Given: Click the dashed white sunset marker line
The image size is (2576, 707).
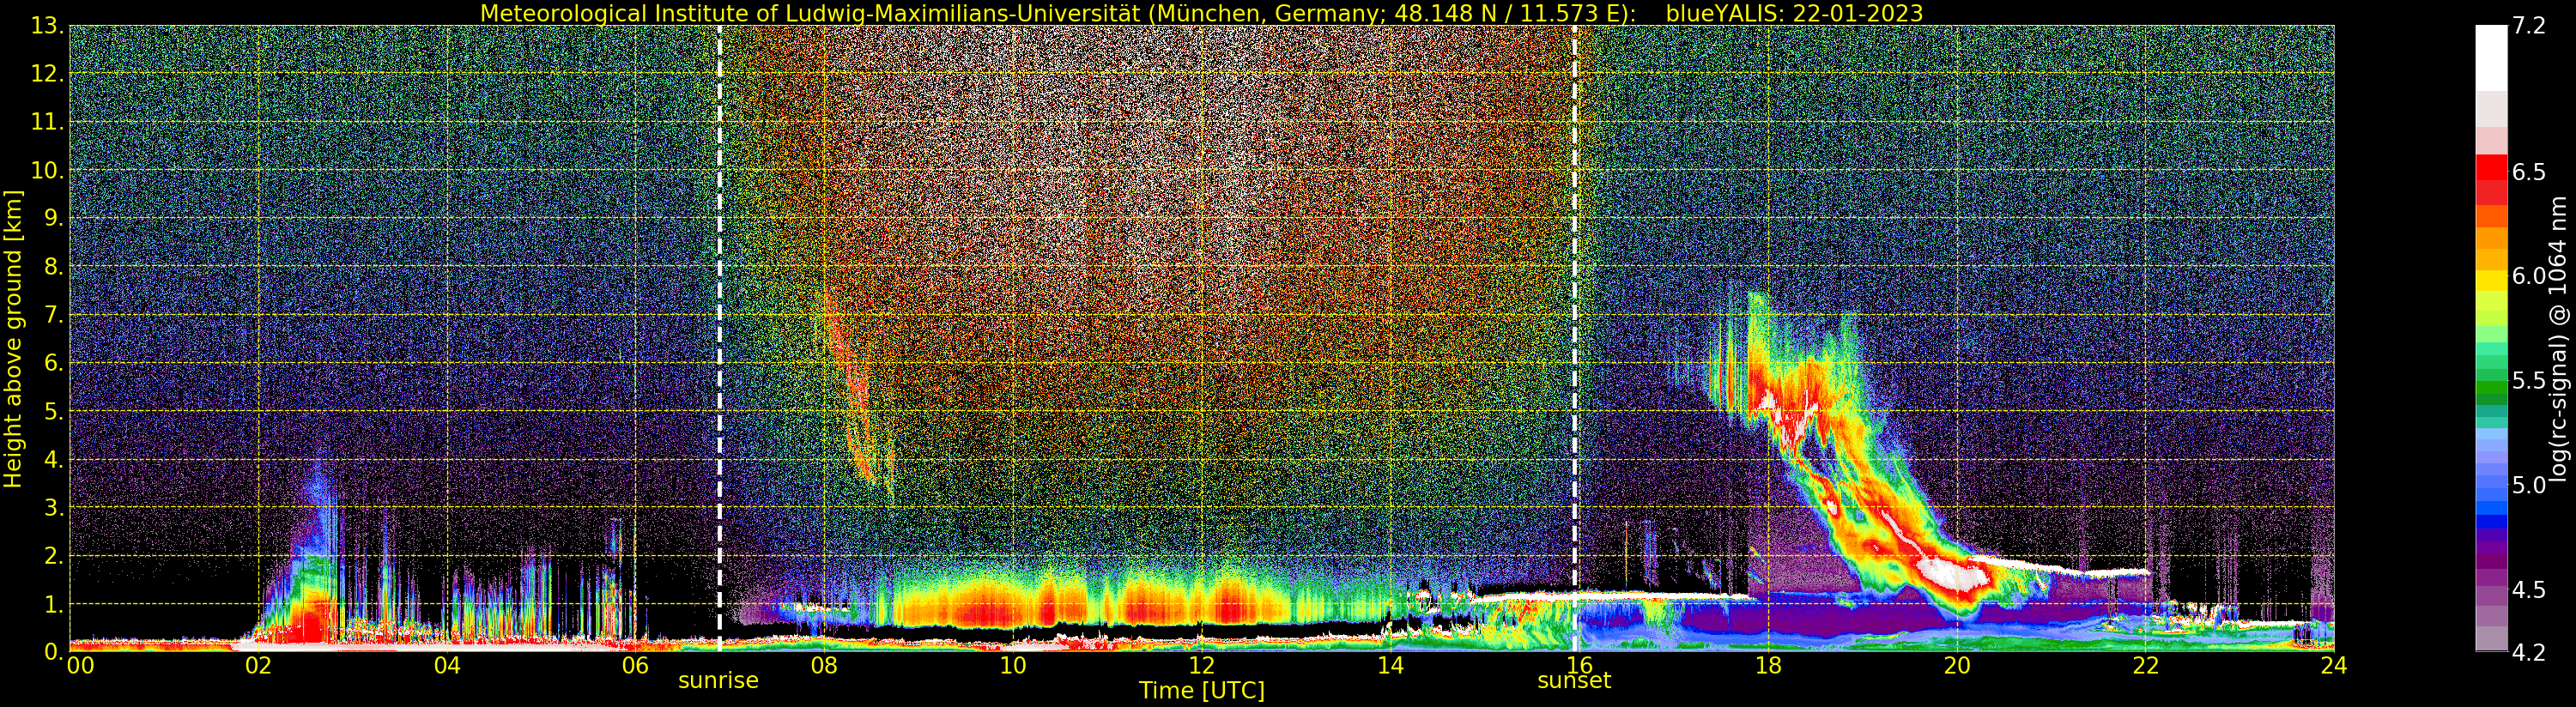Looking at the screenshot, I should pos(1575,339).
